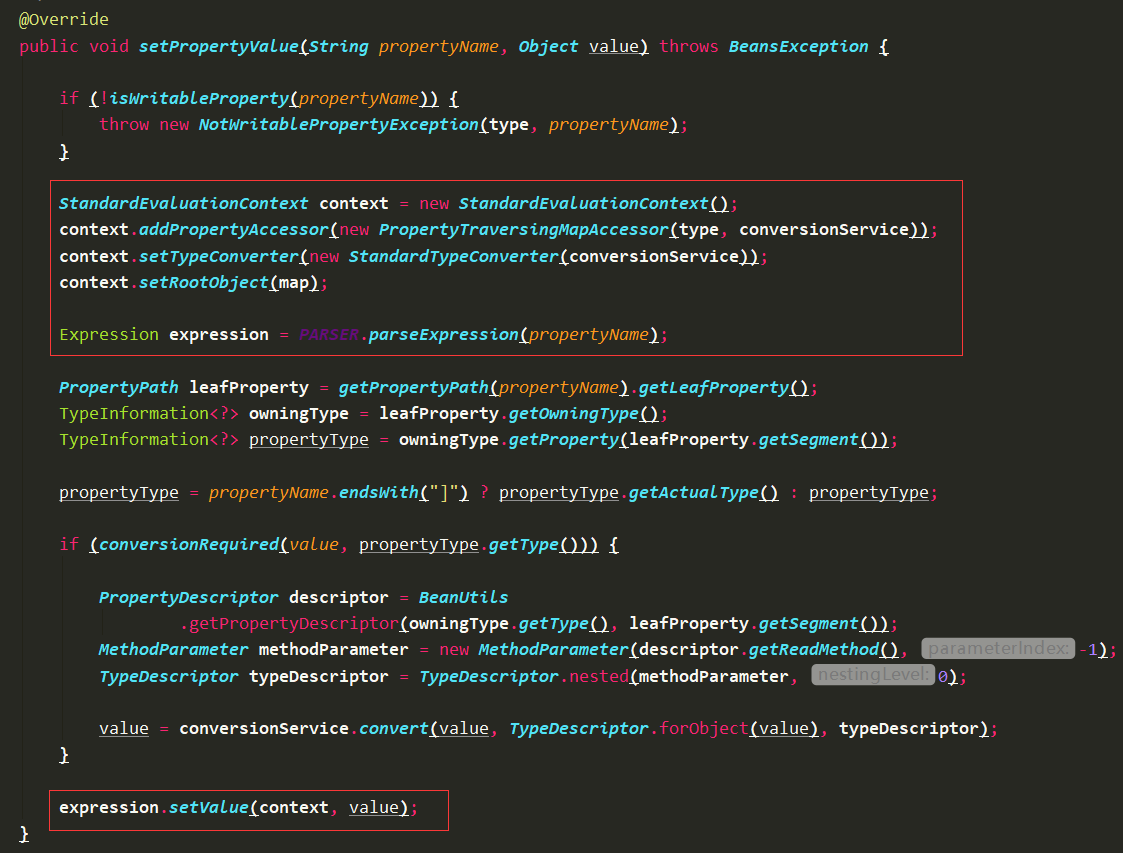The image size is (1123, 853).
Task: Click the parseExpression method call
Action: pyautogui.click(x=443, y=335)
